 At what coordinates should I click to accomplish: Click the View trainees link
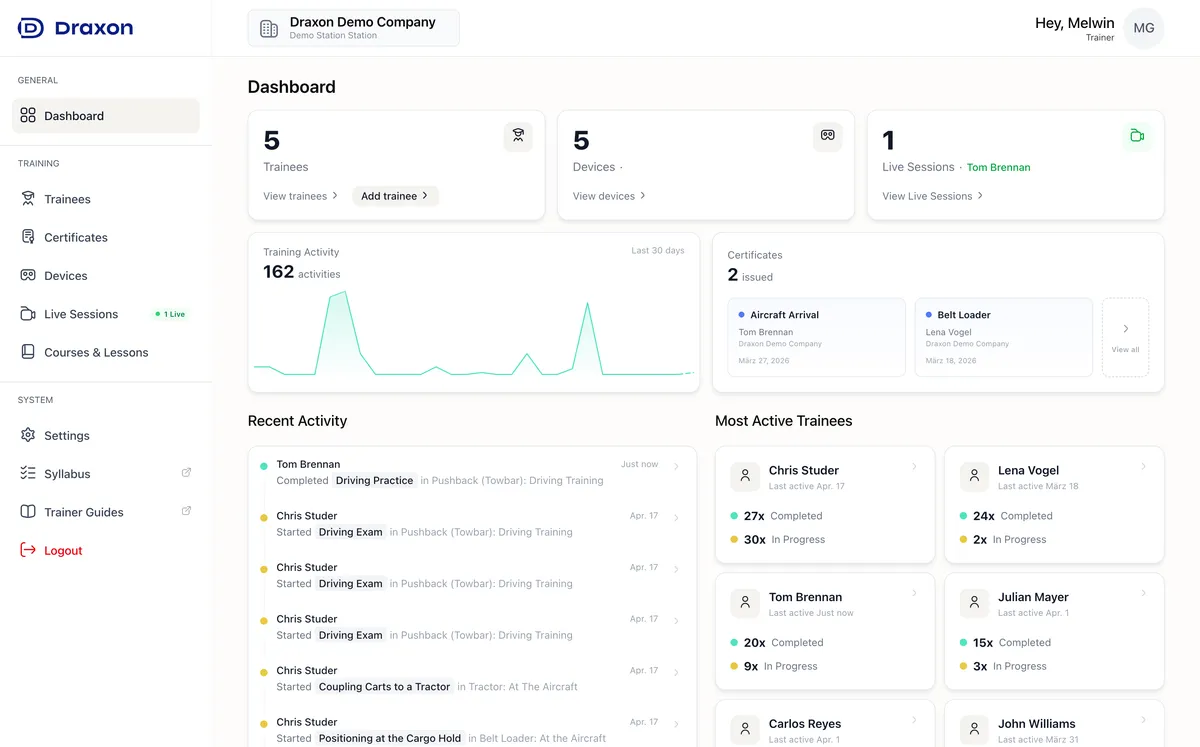(300, 196)
